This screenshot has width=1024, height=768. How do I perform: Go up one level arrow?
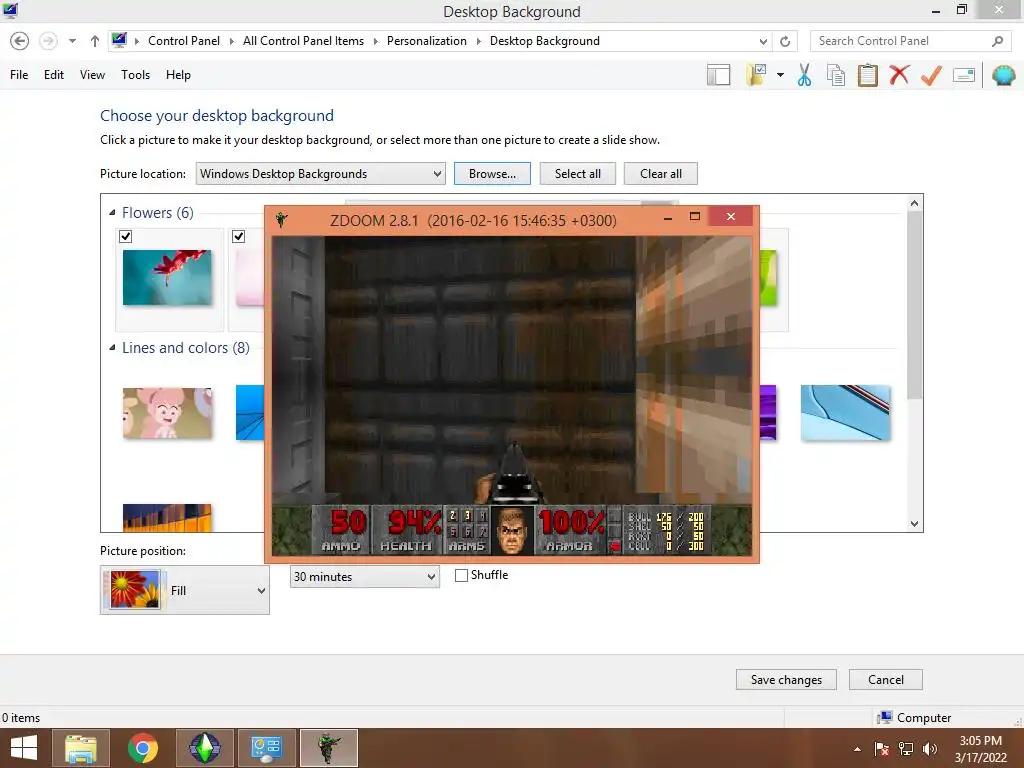click(95, 41)
